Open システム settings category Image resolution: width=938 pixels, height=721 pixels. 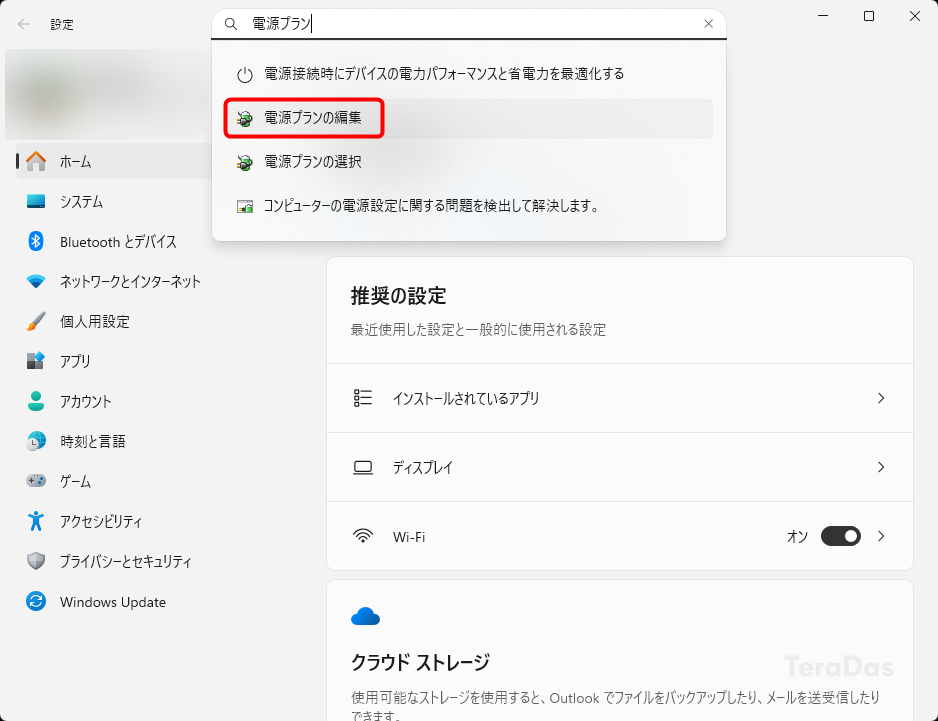[x=114, y=202]
